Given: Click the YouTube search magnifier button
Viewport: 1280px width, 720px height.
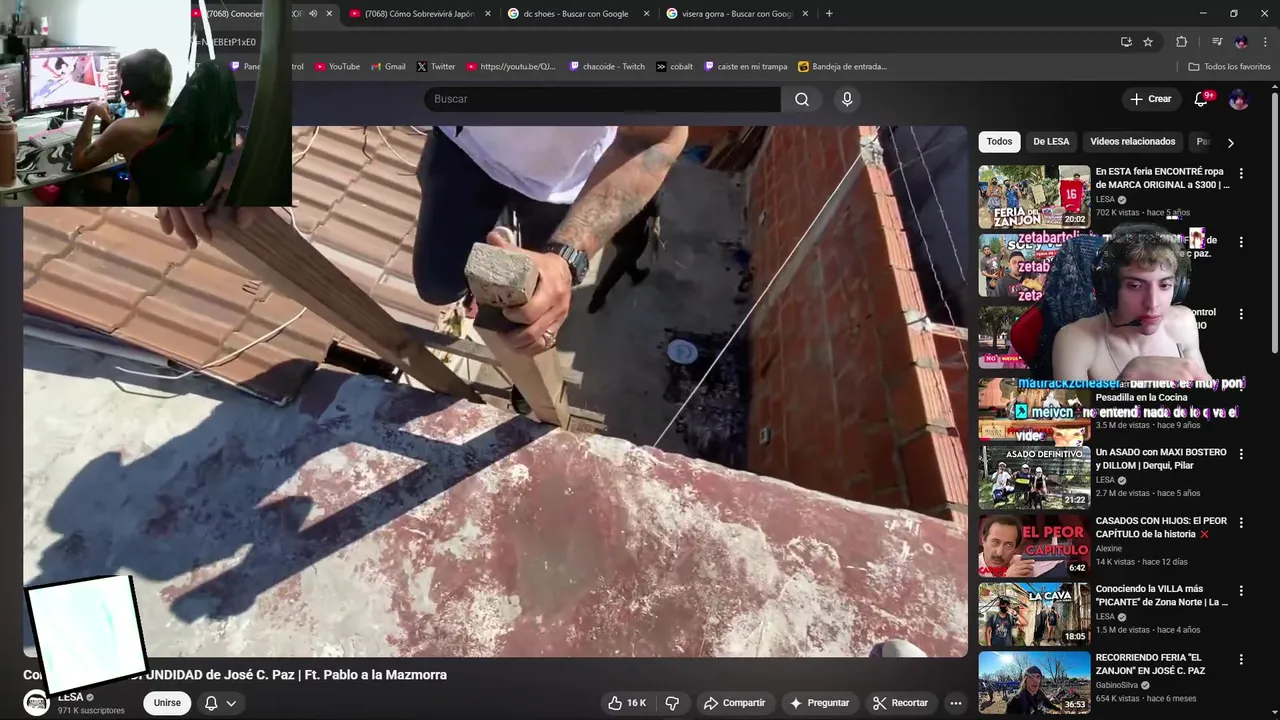Looking at the screenshot, I should coord(802,99).
